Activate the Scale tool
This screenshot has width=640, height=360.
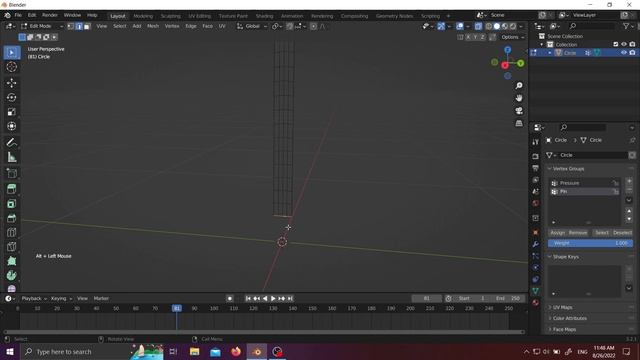11,112
